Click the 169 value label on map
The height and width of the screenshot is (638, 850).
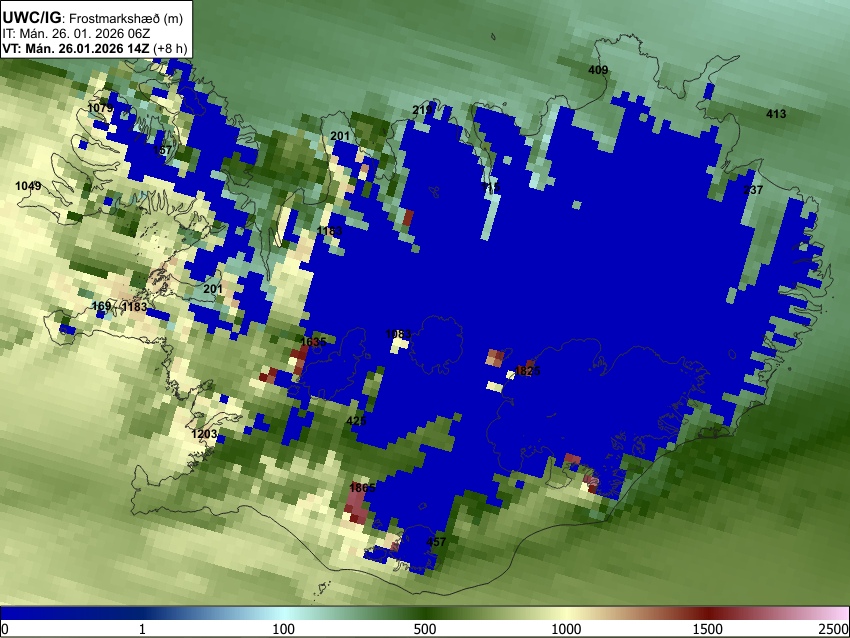pos(101,306)
